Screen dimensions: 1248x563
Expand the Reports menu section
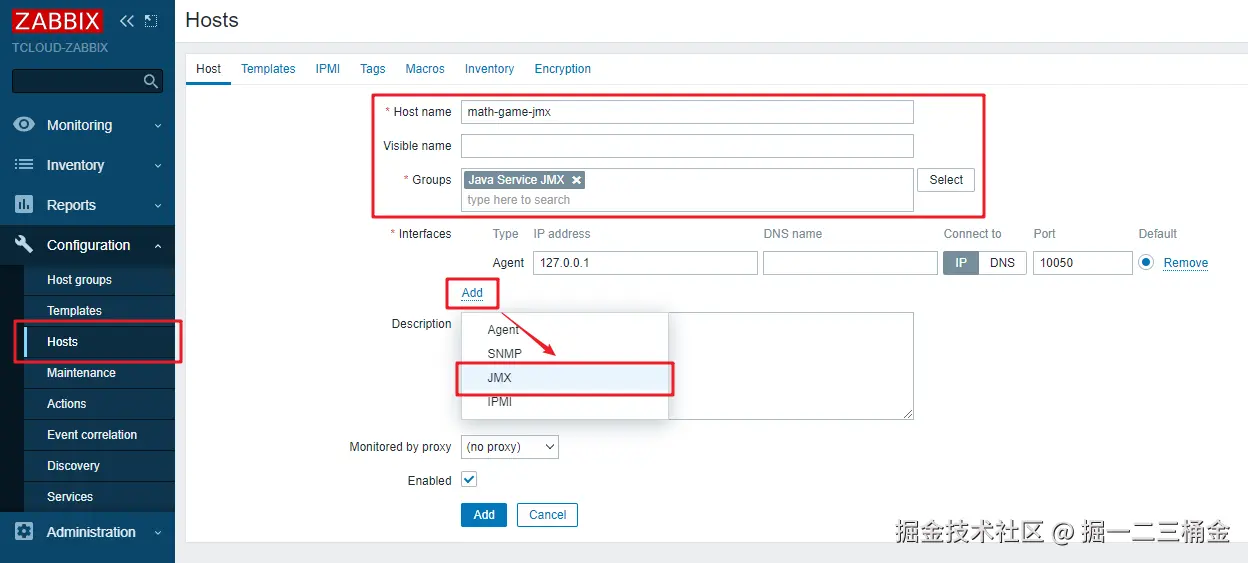coord(87,205)
